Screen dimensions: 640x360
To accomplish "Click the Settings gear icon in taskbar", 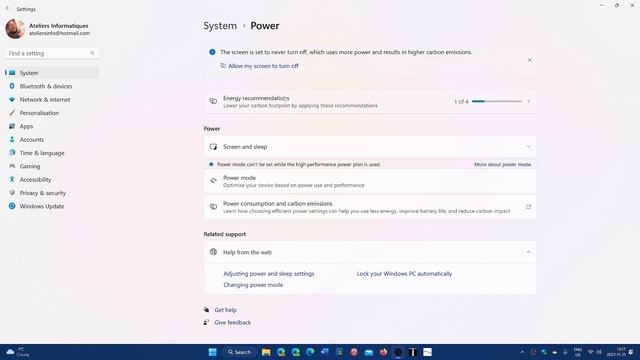I will pos(398,352).
